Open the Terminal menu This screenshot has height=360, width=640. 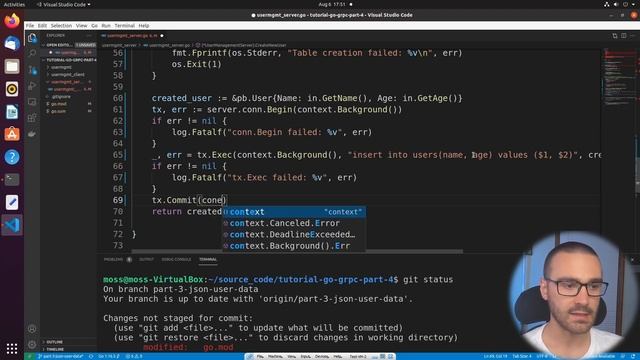point(124,25)
